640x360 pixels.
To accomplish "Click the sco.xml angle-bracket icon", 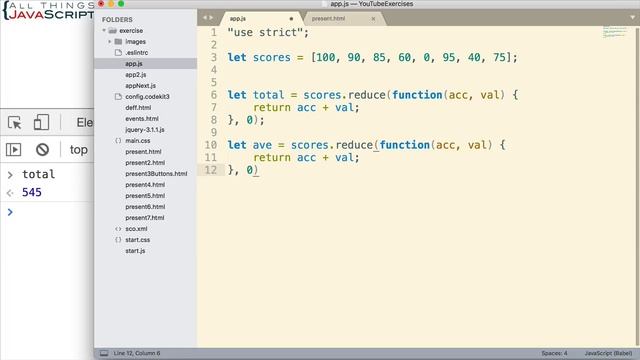I will (118, 229).
